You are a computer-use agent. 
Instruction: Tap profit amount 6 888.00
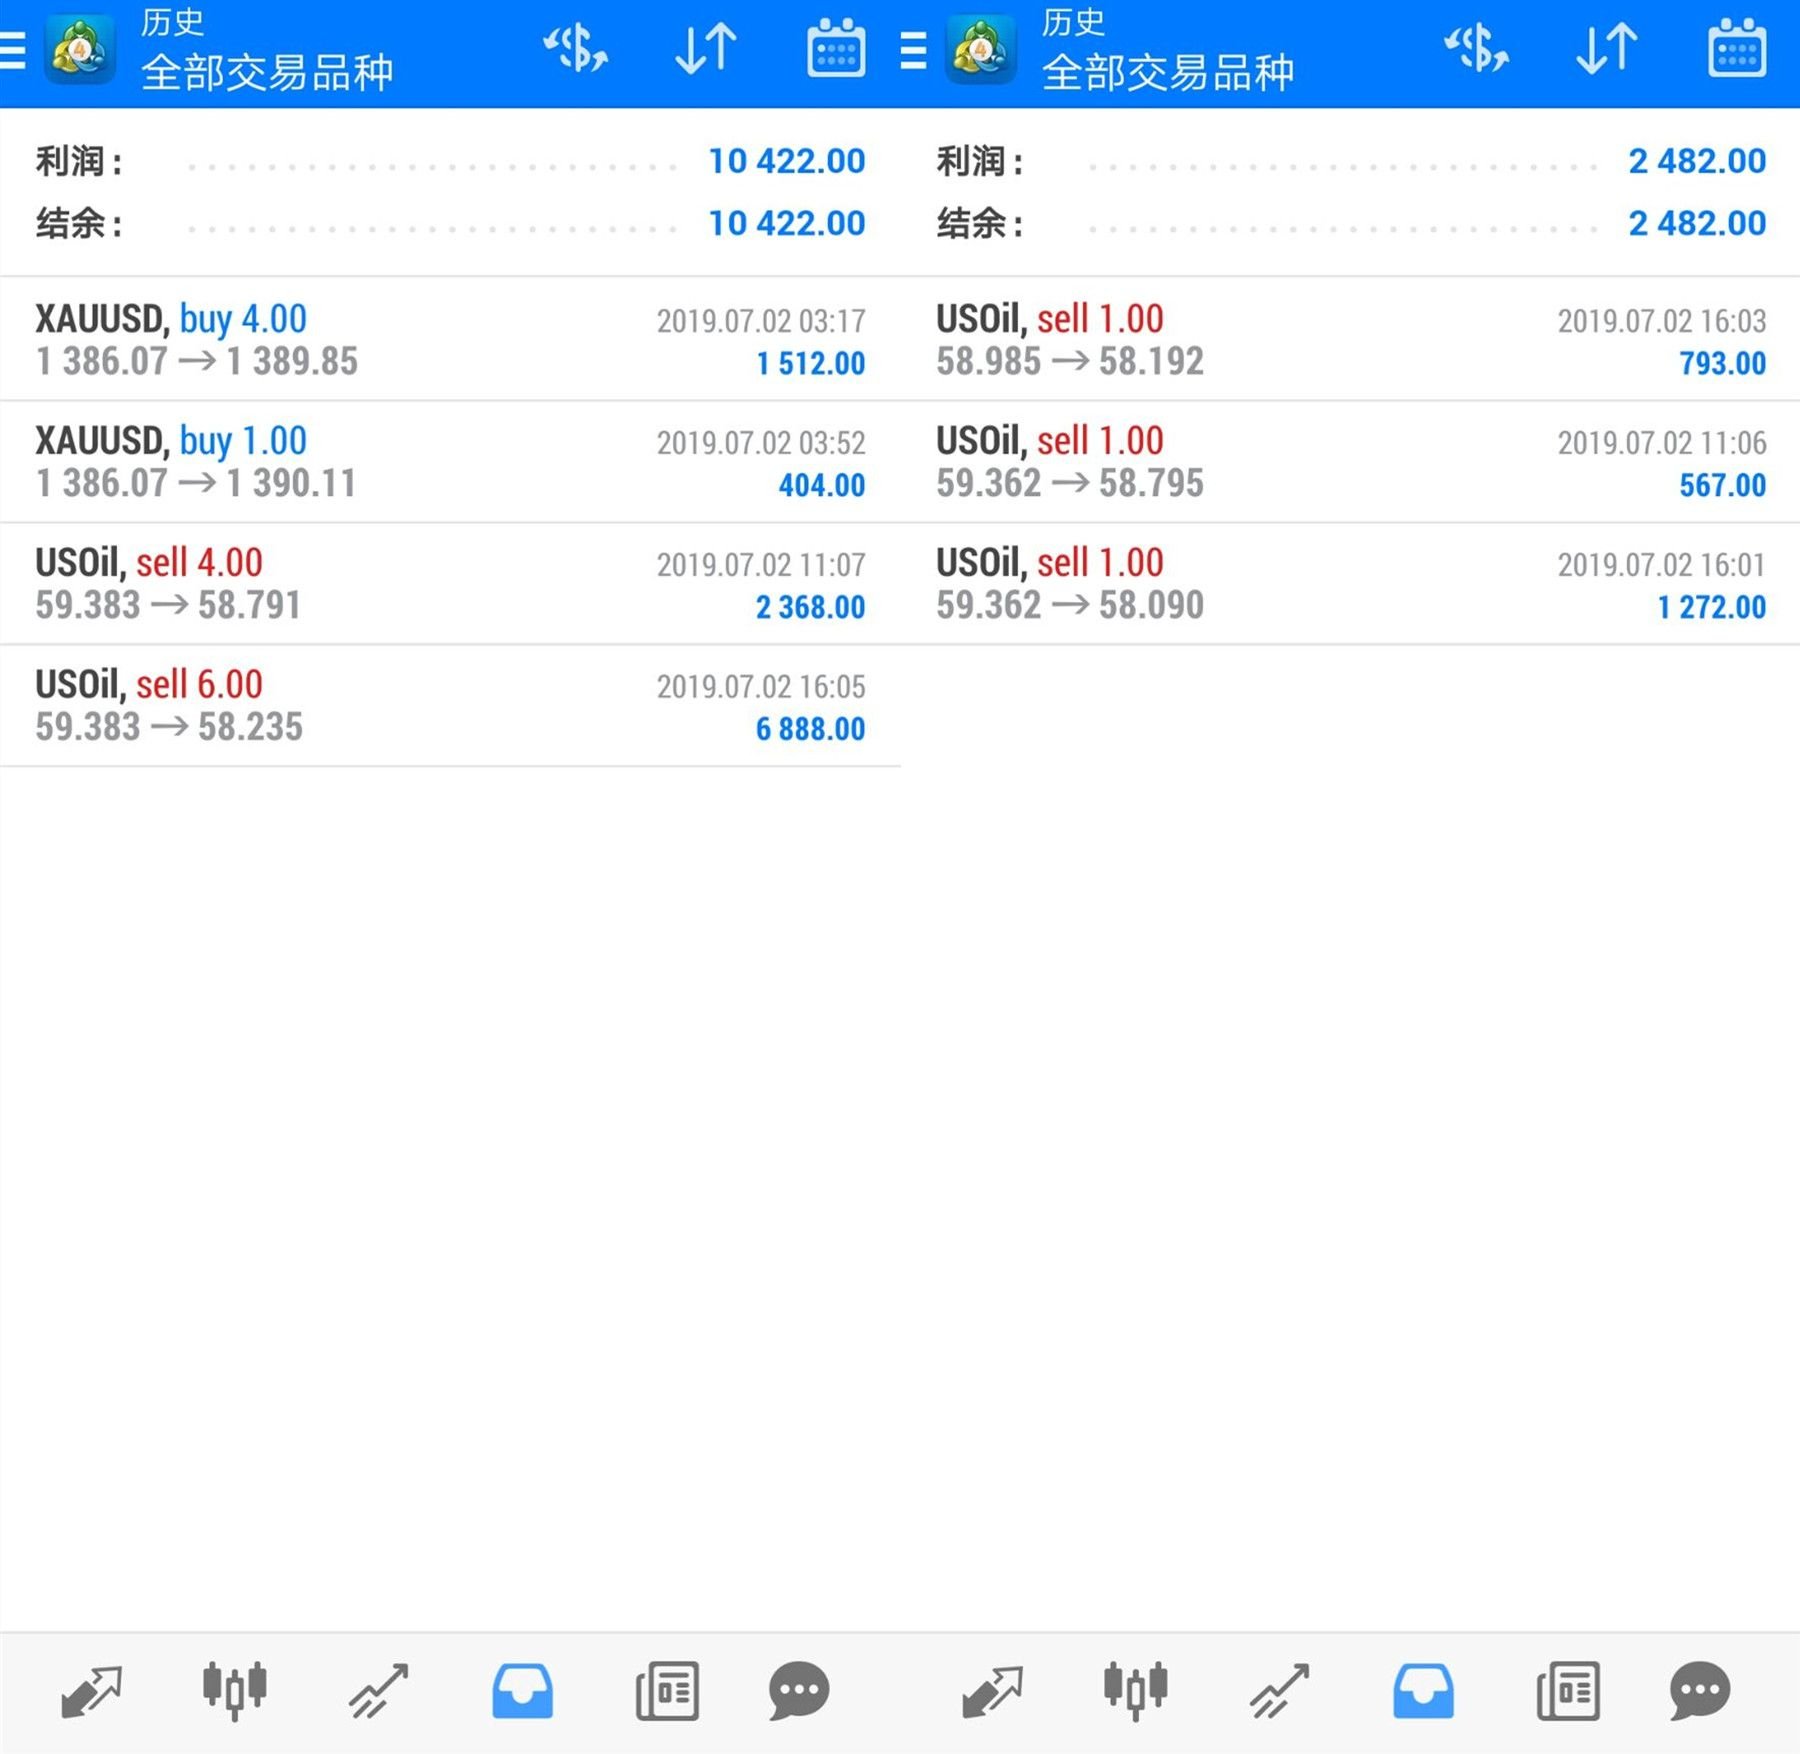pos(810,729)
